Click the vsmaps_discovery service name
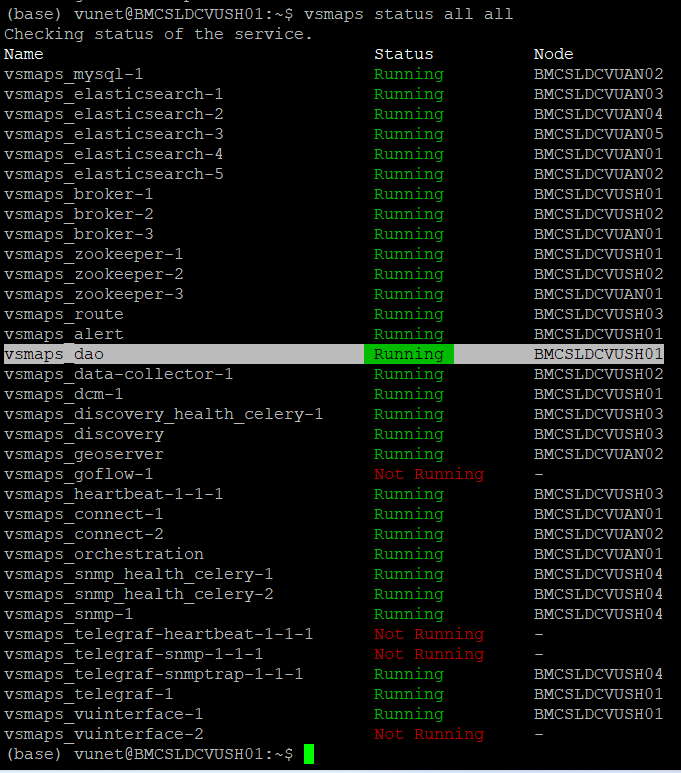Screen dimensions: 681x773 pos(84,434)
